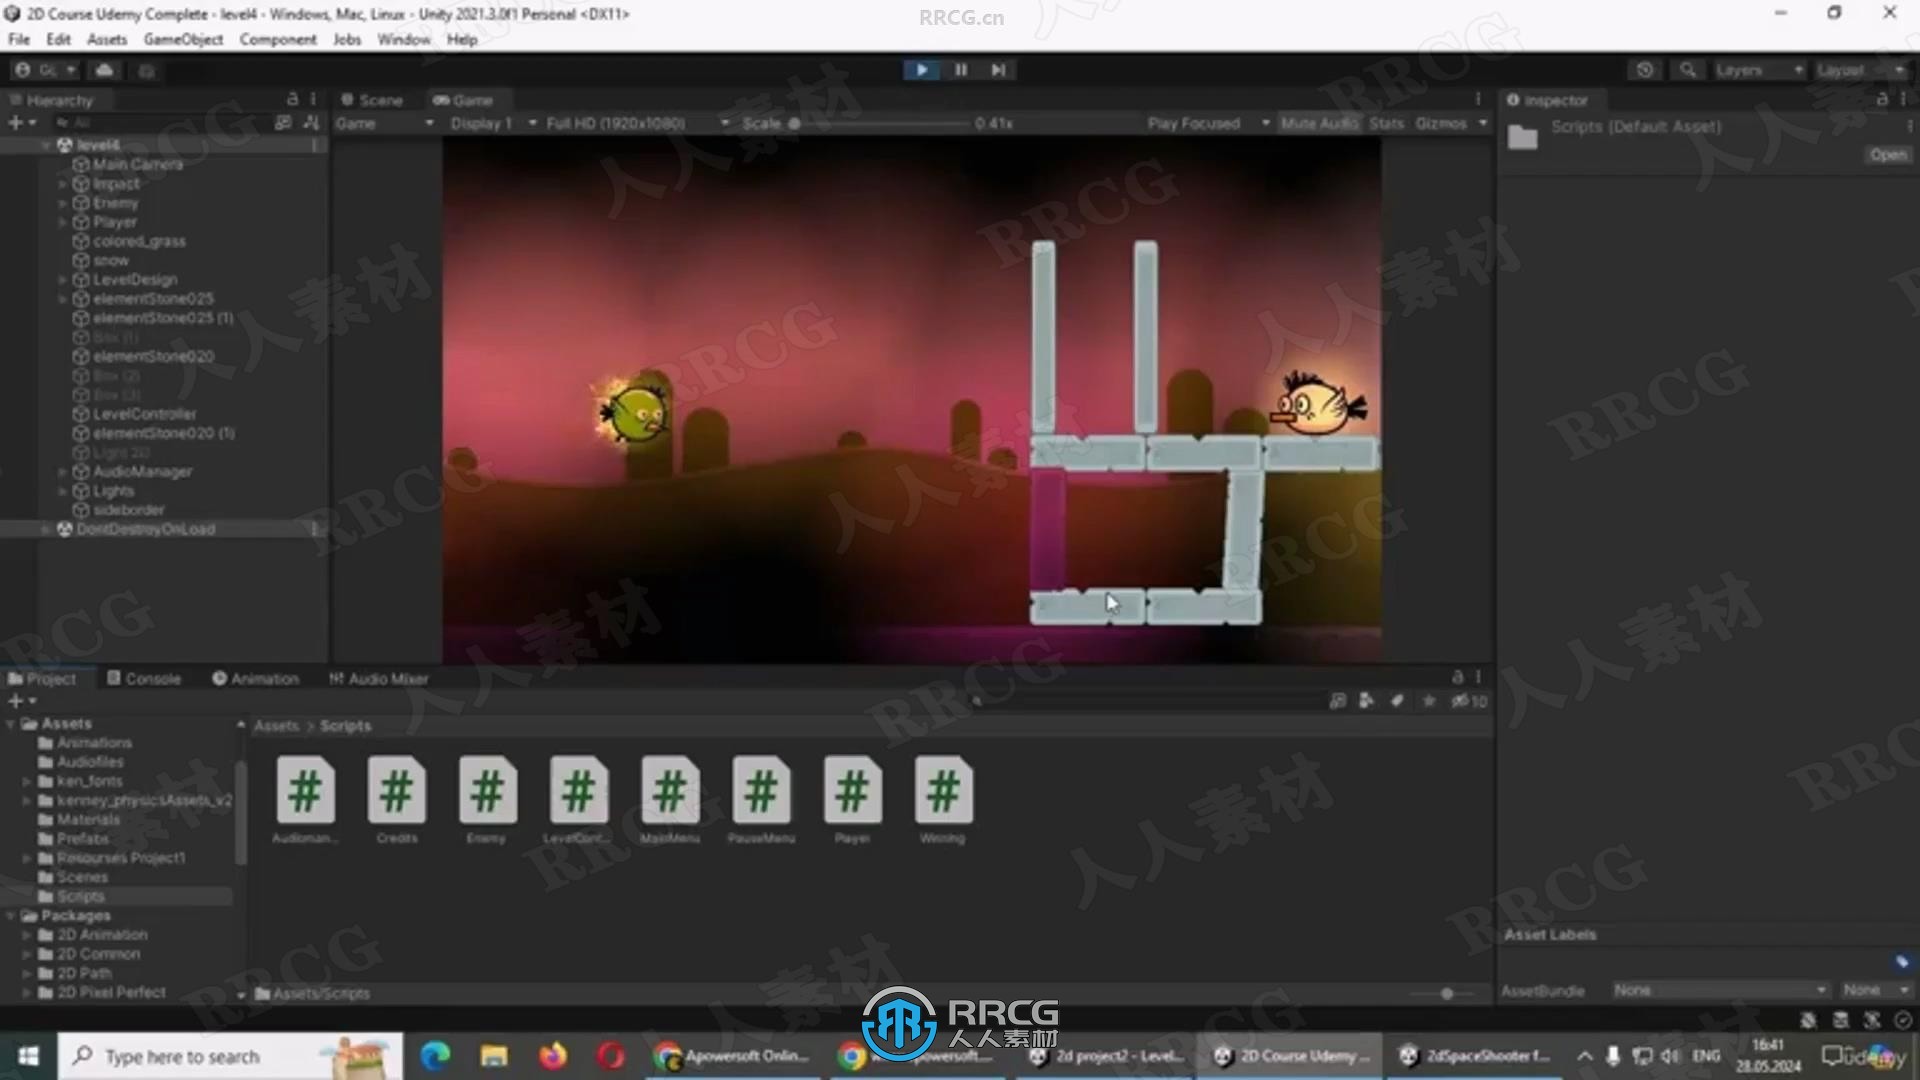Select the Winning script icon
Screen dimensions: 1920x1080
[943, 791]
